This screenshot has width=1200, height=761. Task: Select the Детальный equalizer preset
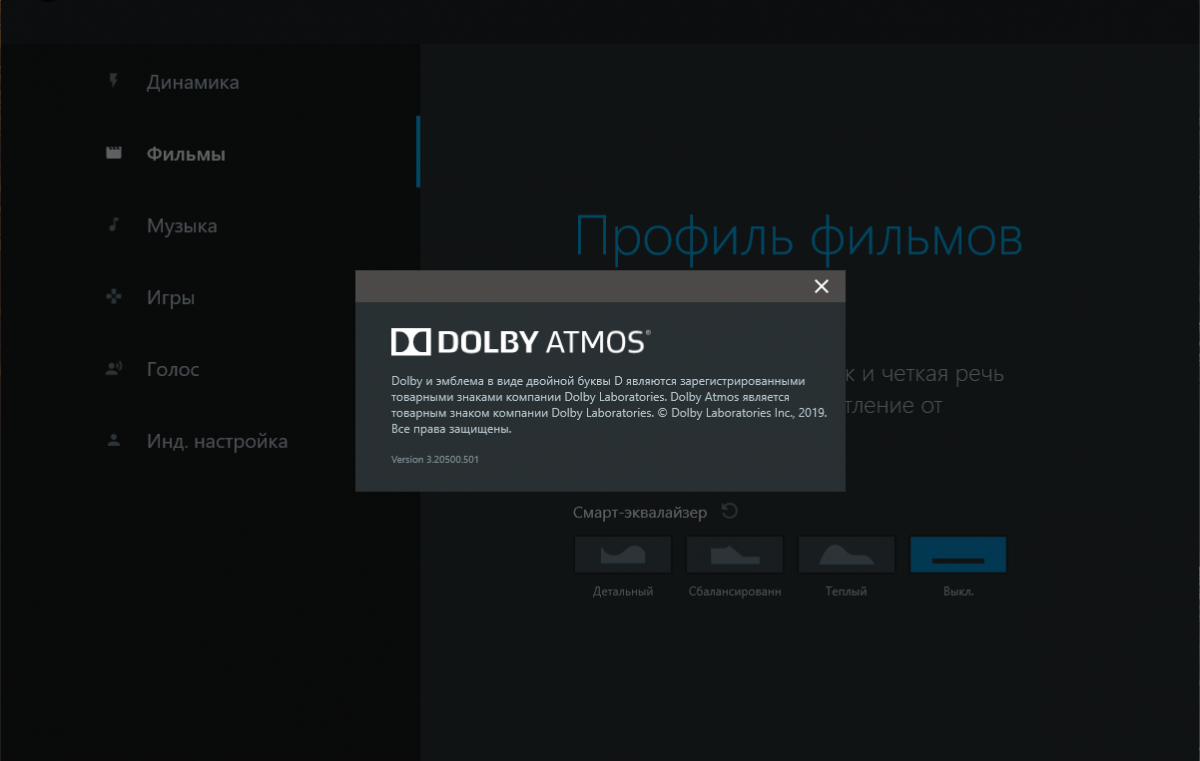click(x=623, y=554)
